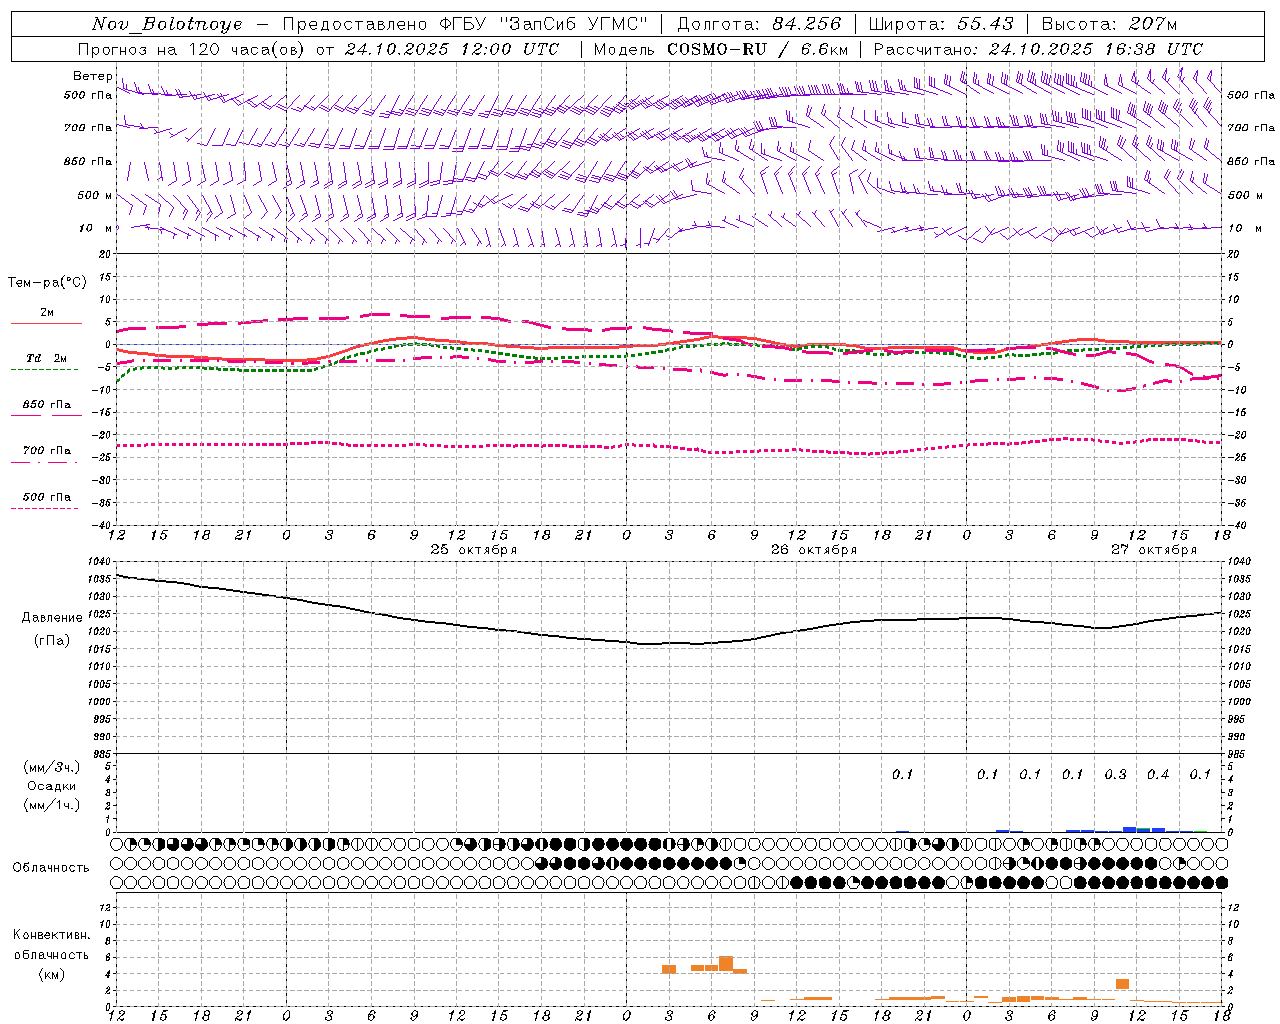Click the 0.4 precipitation amount value
Screen dimensions: 1280x1024
[1158, 775]
